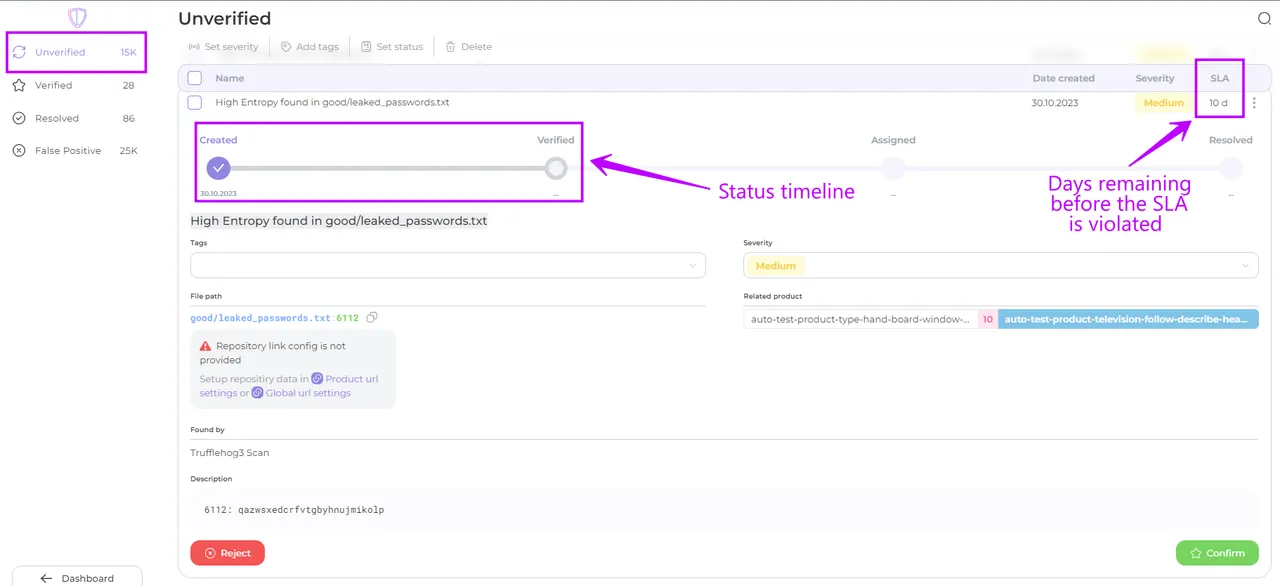Click the Set status toolbar action
This screenshot has width=1280, height=586.
[x=391, y=47]
